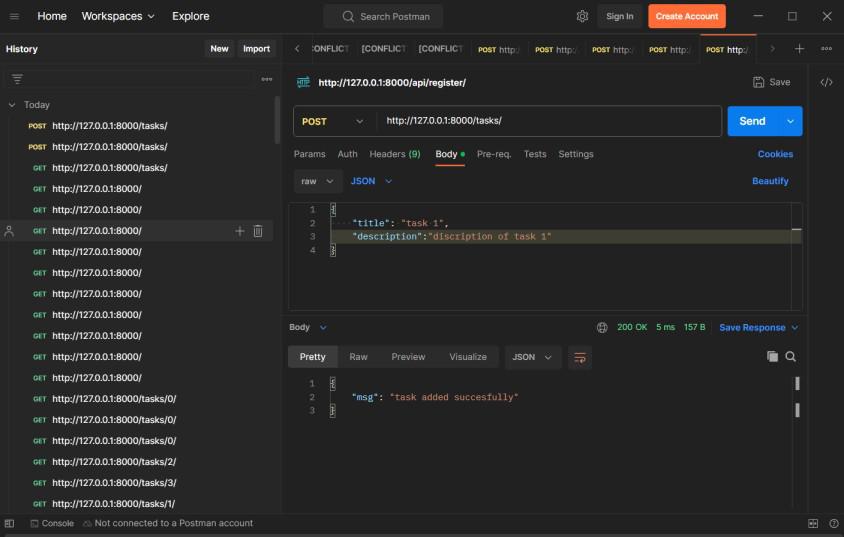Open new tab with plus icon
844x537 pixels.
tap(799, 49)
